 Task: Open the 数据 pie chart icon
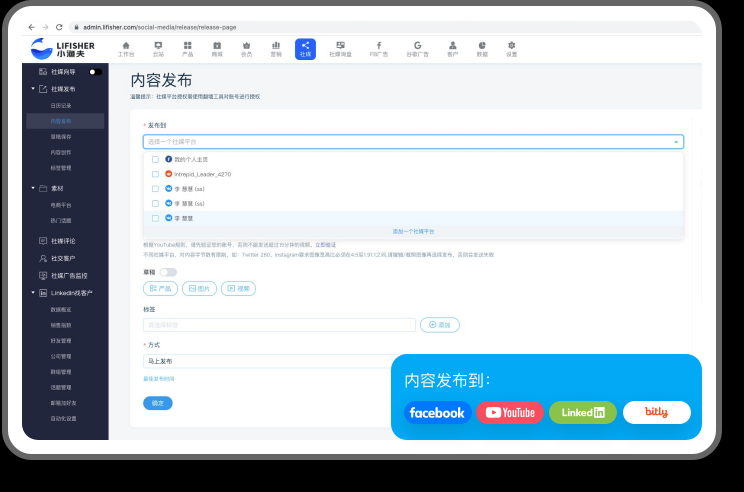pos(482,49)
